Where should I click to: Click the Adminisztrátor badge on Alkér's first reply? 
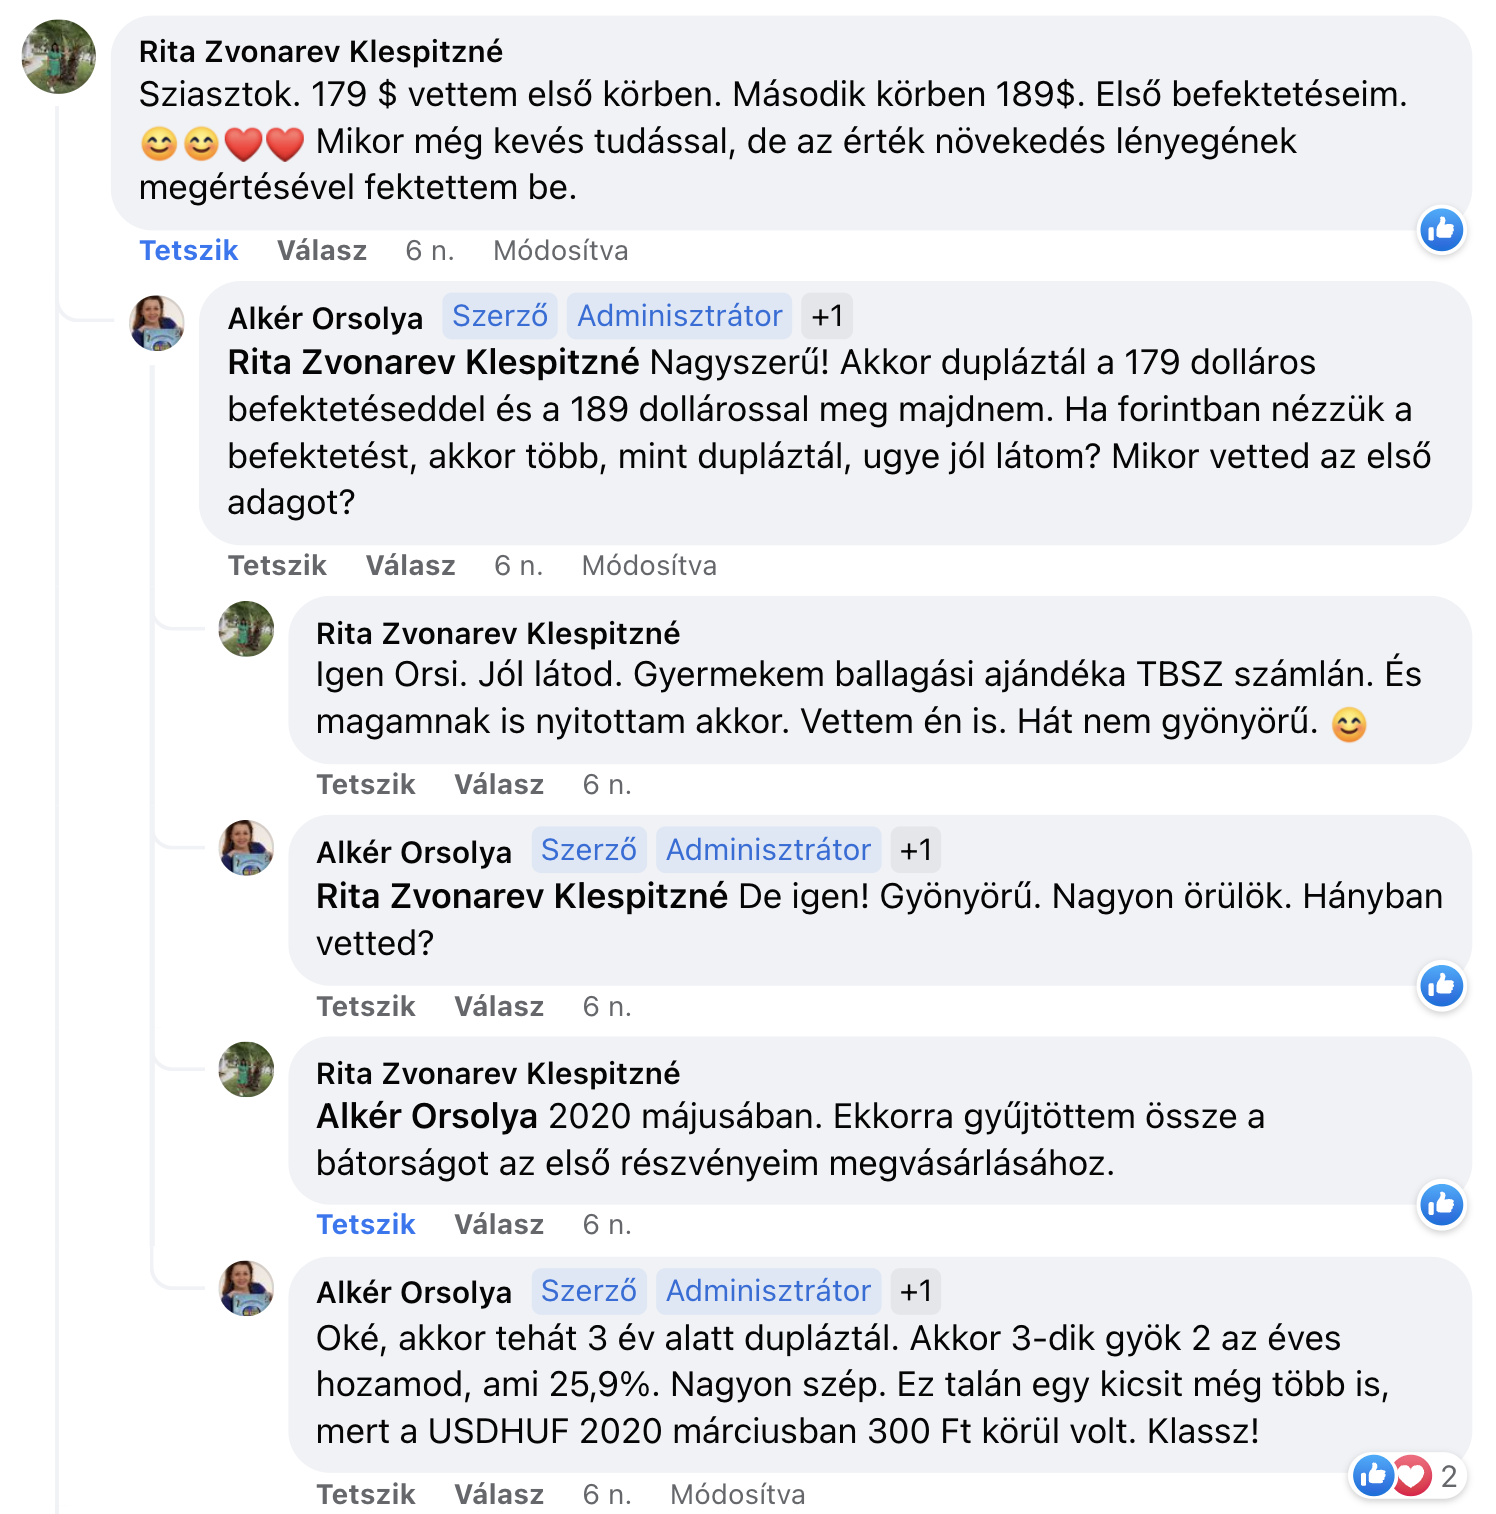point(679,317)
